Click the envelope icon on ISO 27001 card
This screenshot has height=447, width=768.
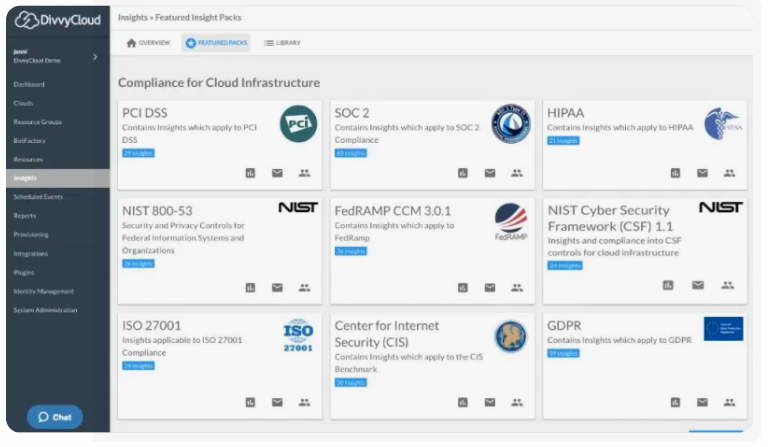click(277, 402)
